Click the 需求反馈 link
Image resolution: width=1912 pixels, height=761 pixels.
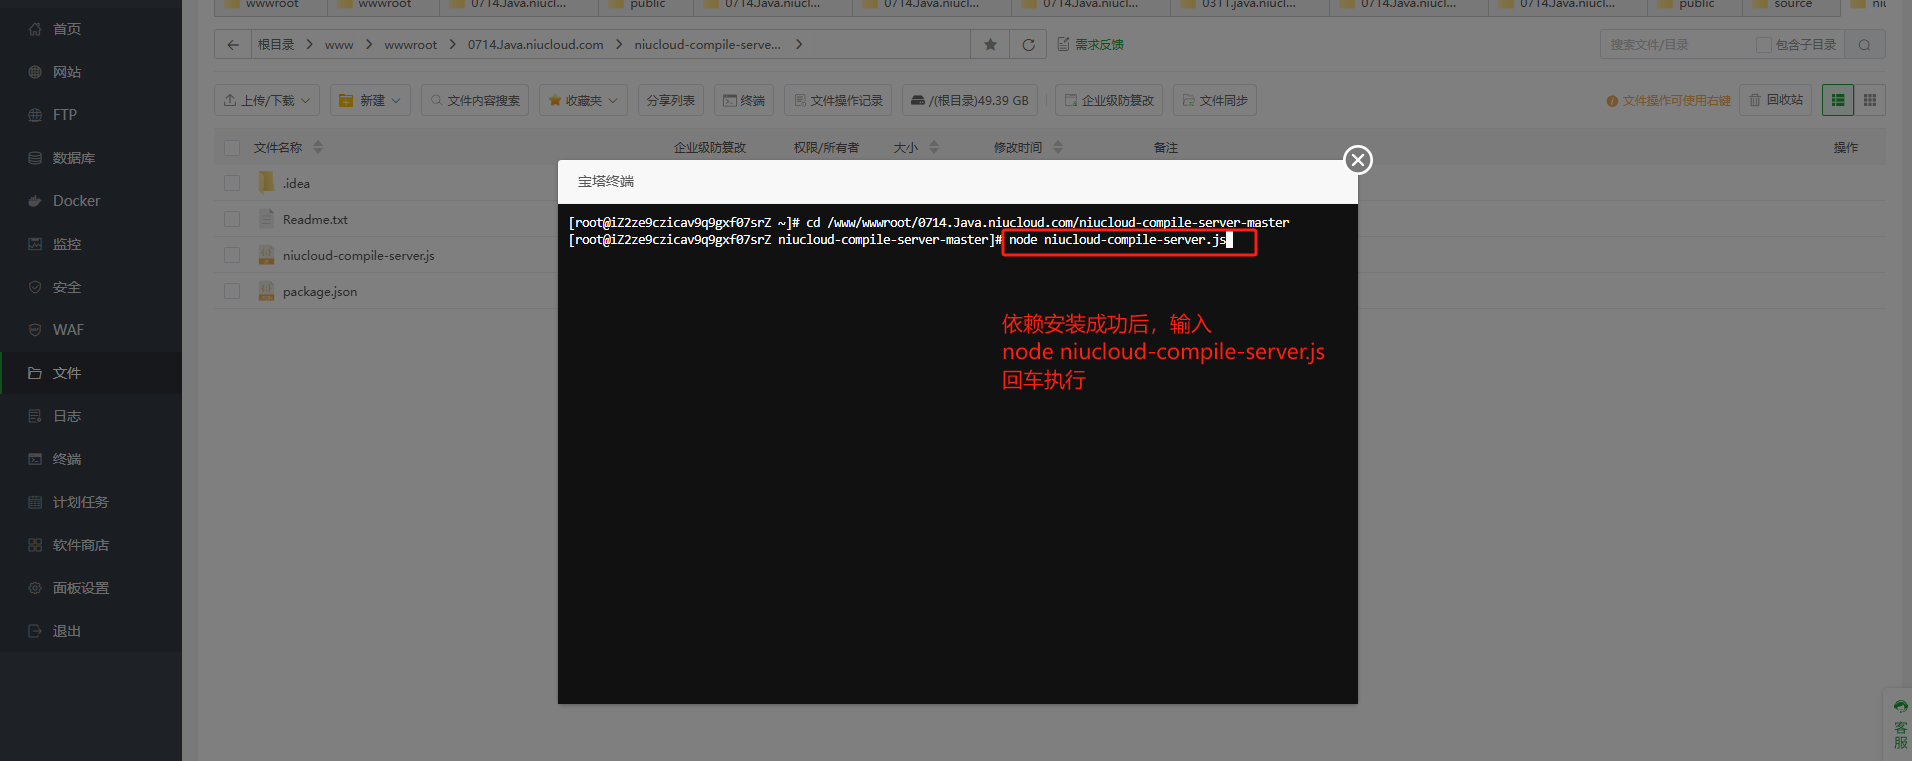[x=1091, y=45]
